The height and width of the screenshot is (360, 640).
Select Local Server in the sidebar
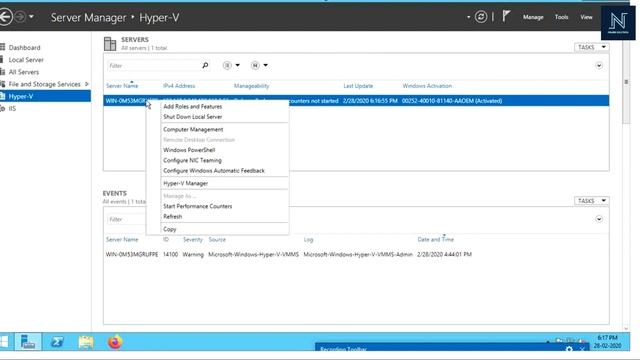26,60
